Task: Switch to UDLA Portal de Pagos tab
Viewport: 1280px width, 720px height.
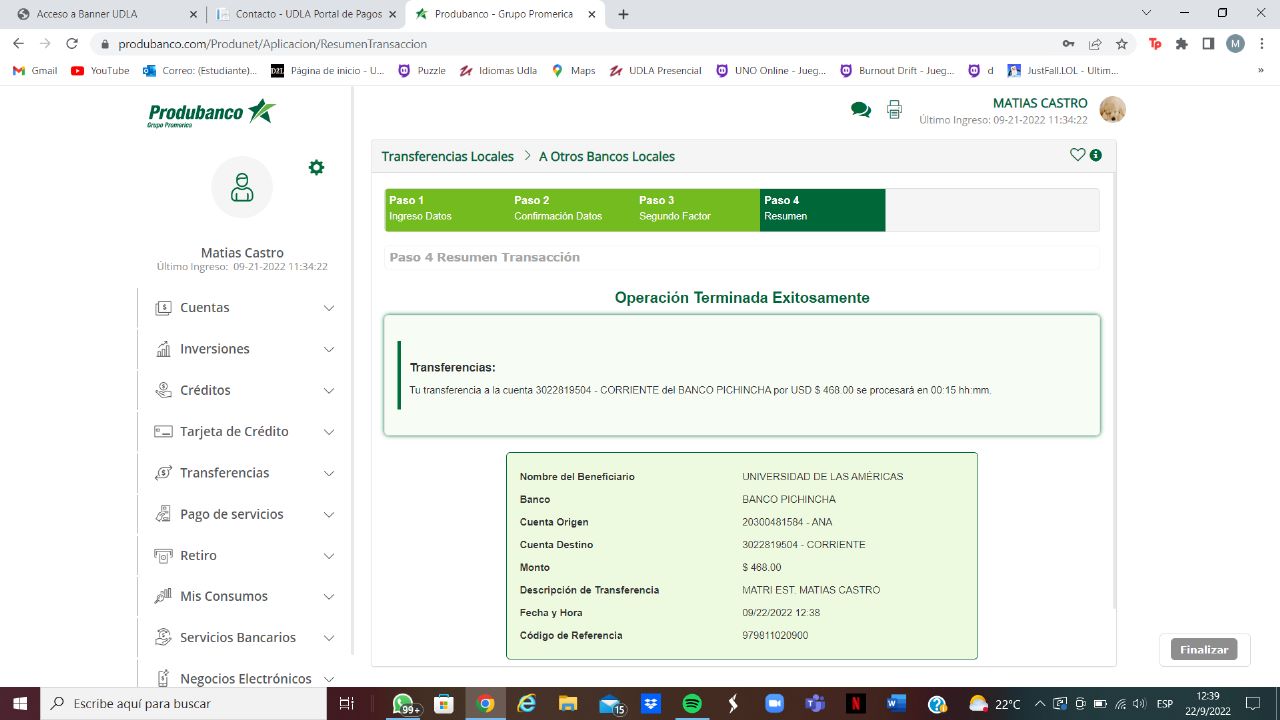Action: 305,14
